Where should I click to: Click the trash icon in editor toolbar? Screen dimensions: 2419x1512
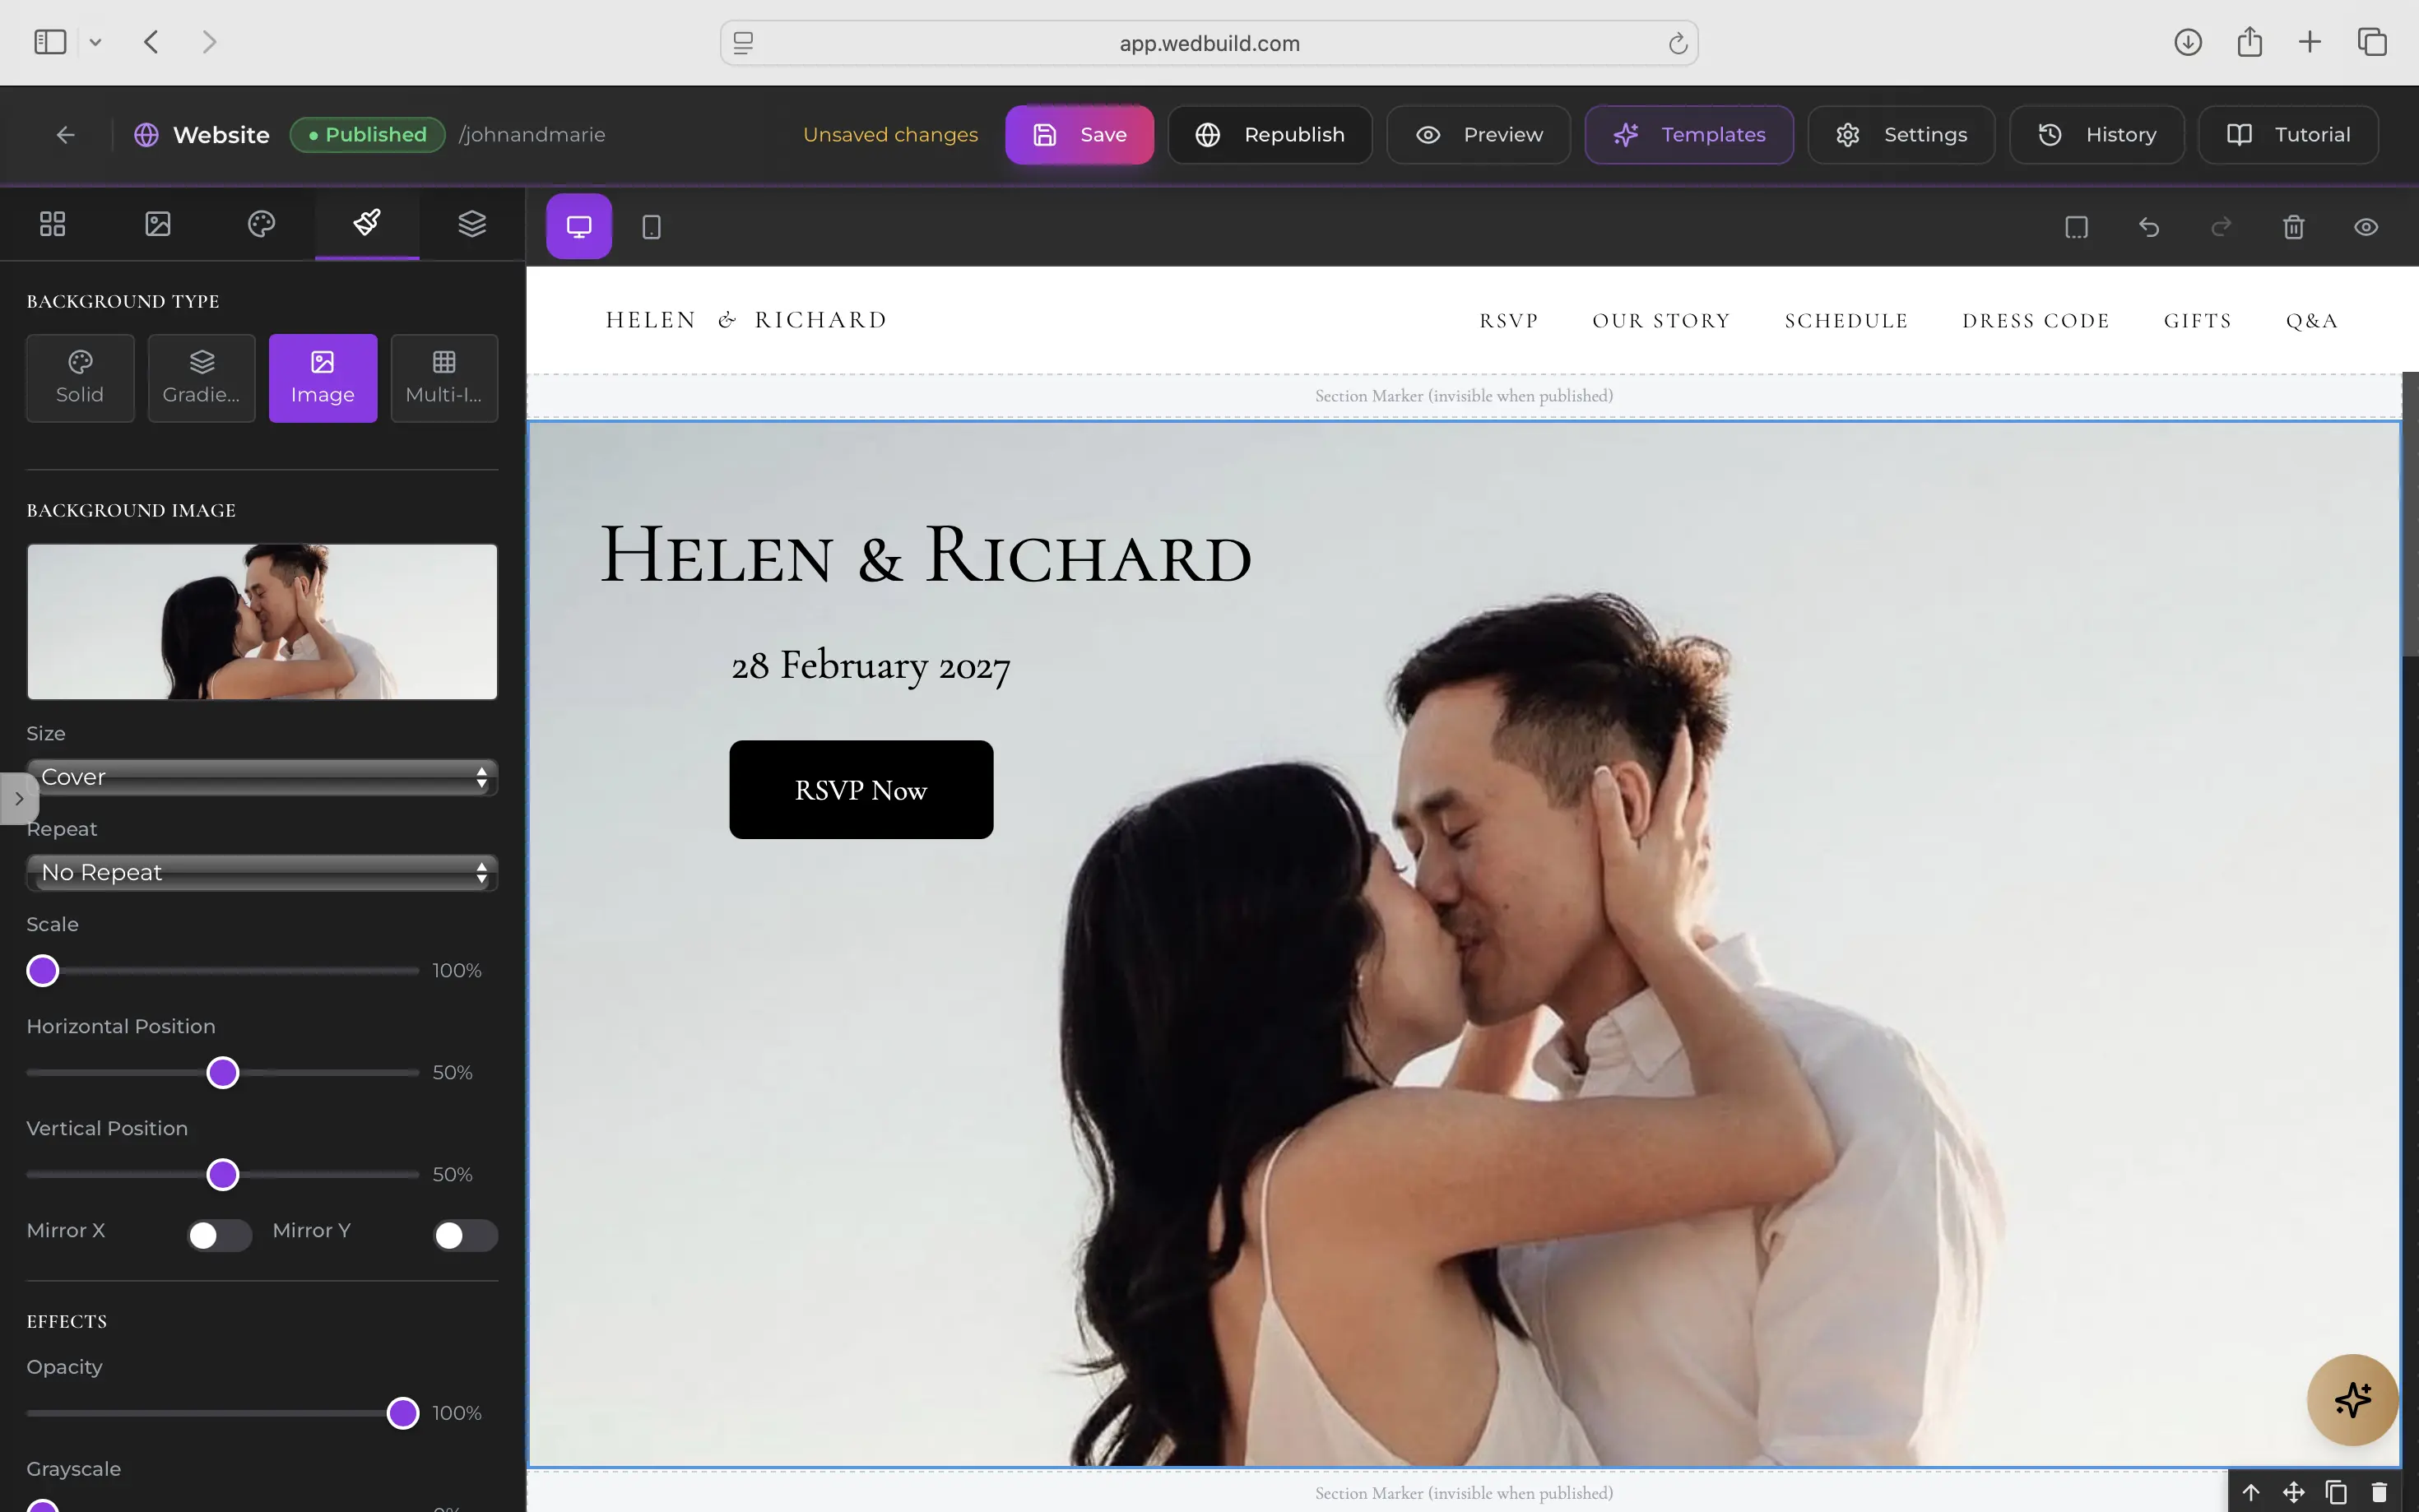2293,227
